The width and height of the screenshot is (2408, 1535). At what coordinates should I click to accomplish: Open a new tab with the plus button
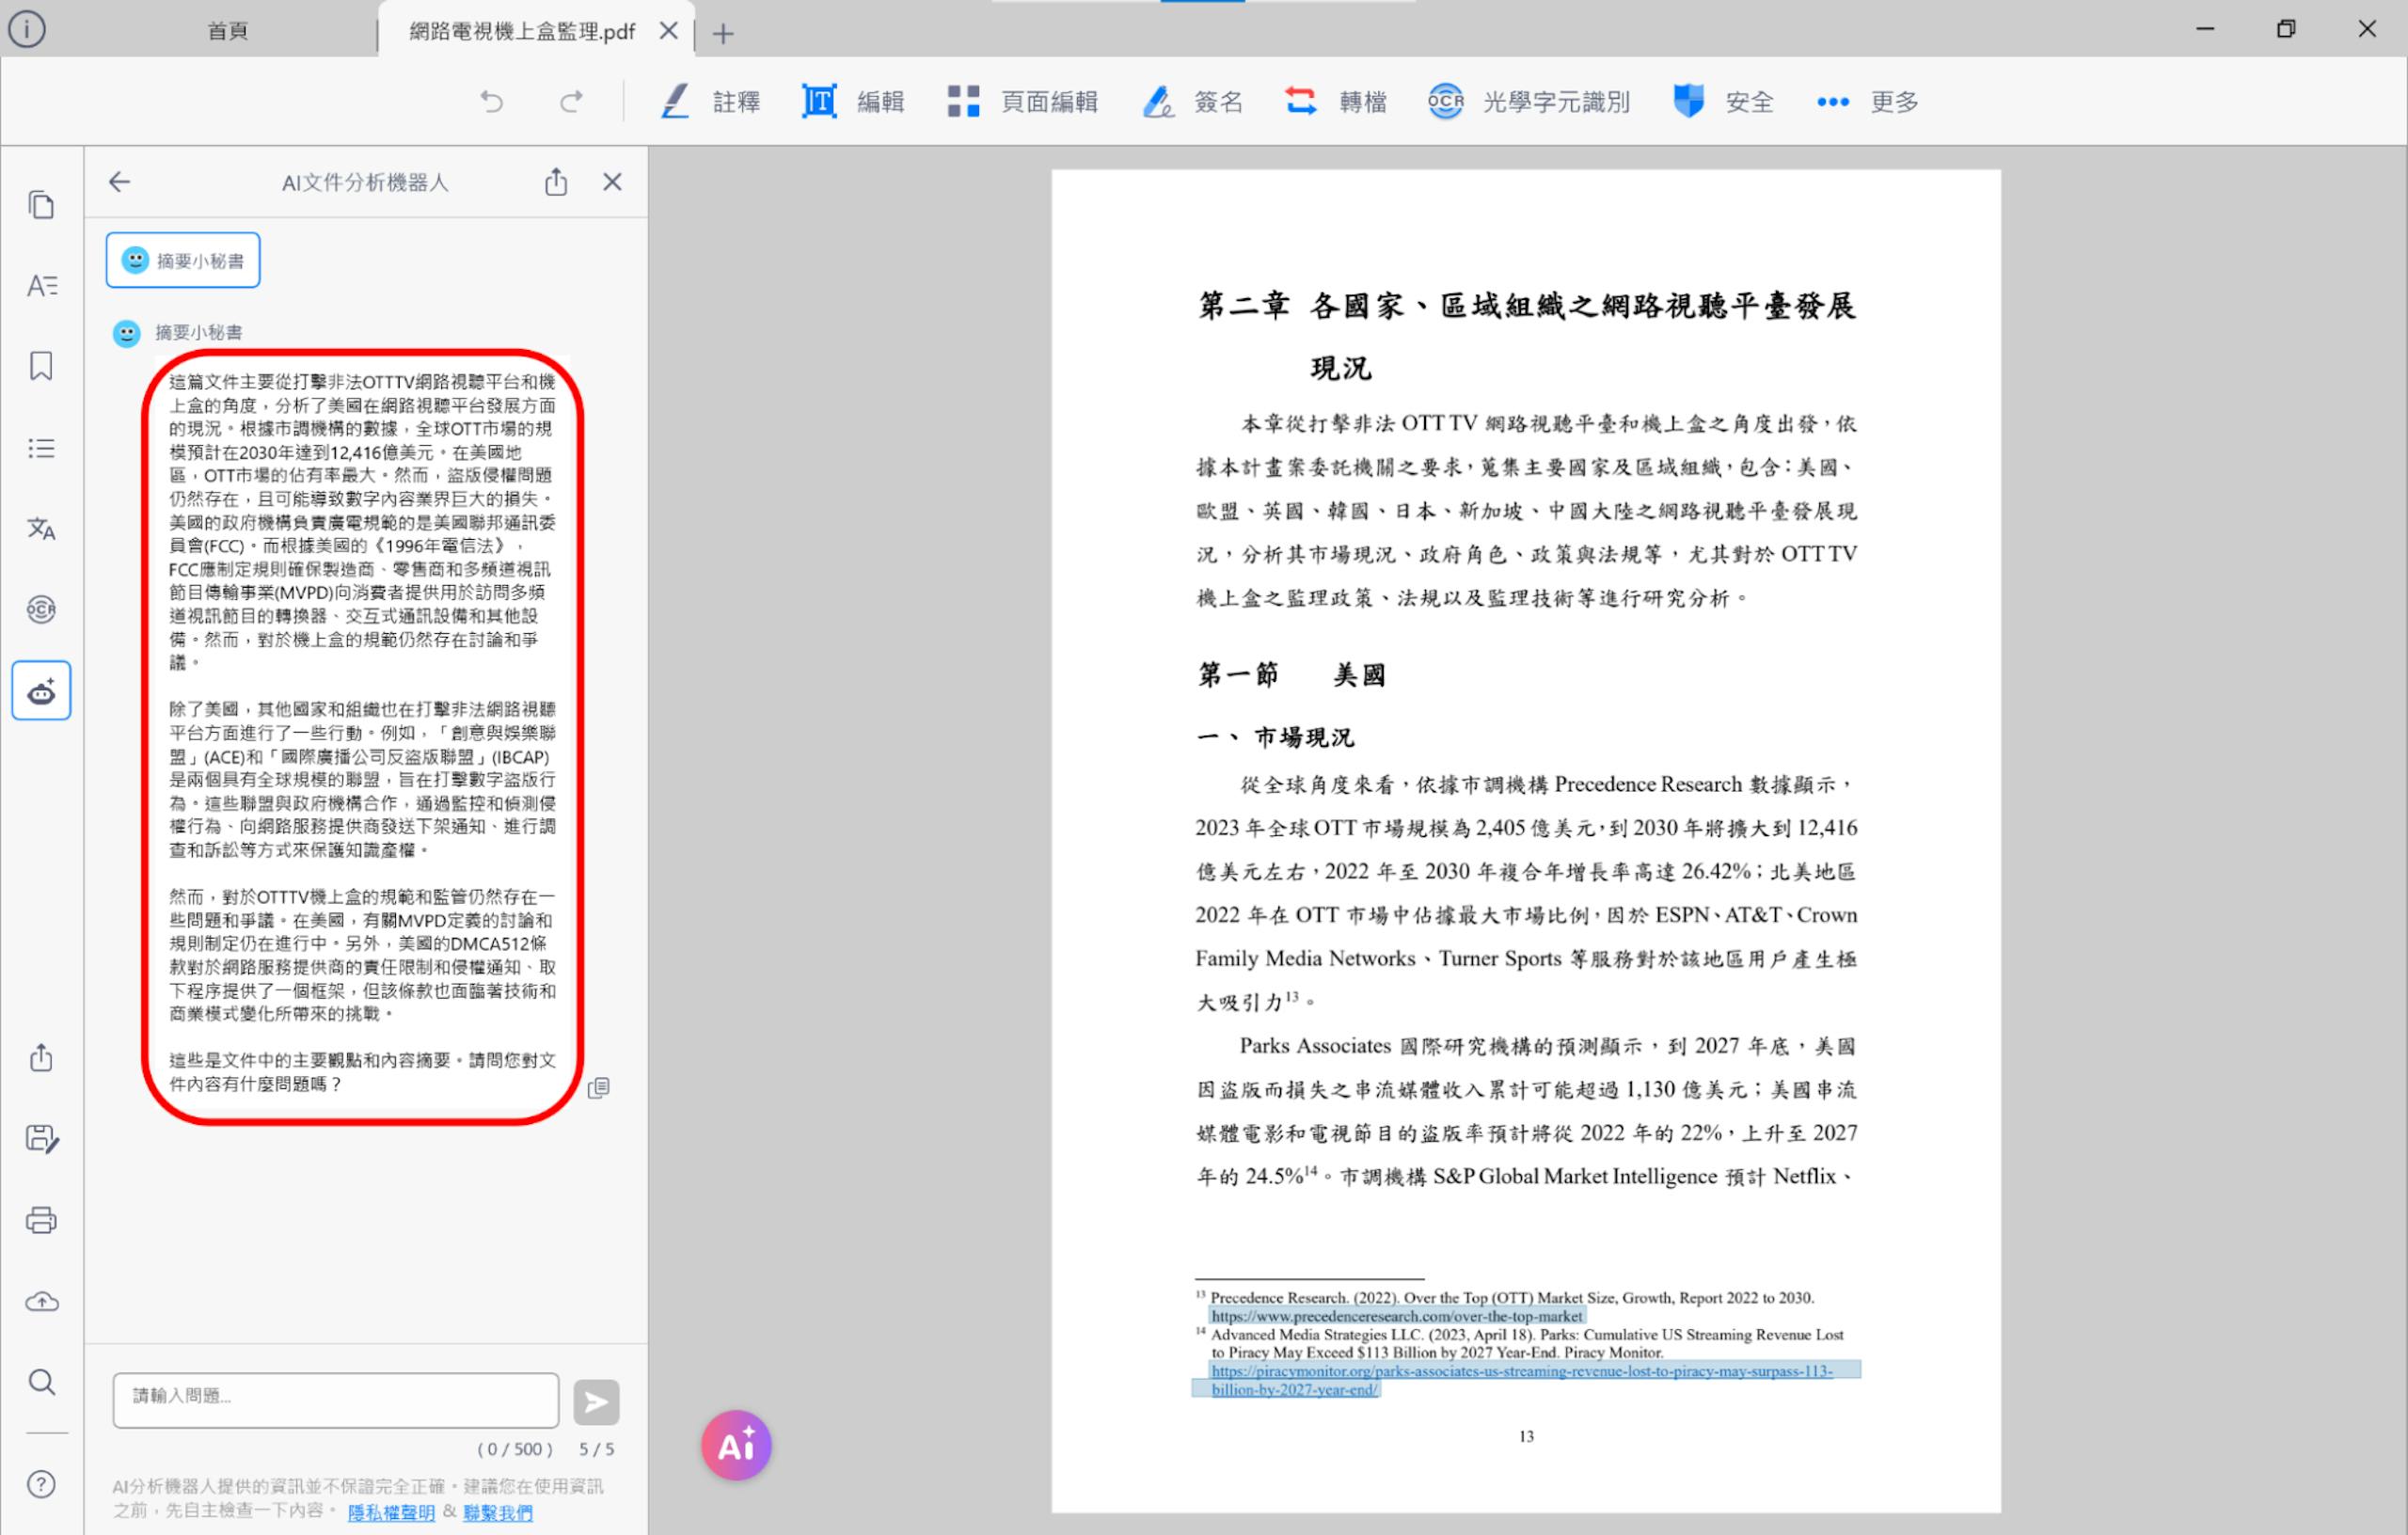(723, 33)
